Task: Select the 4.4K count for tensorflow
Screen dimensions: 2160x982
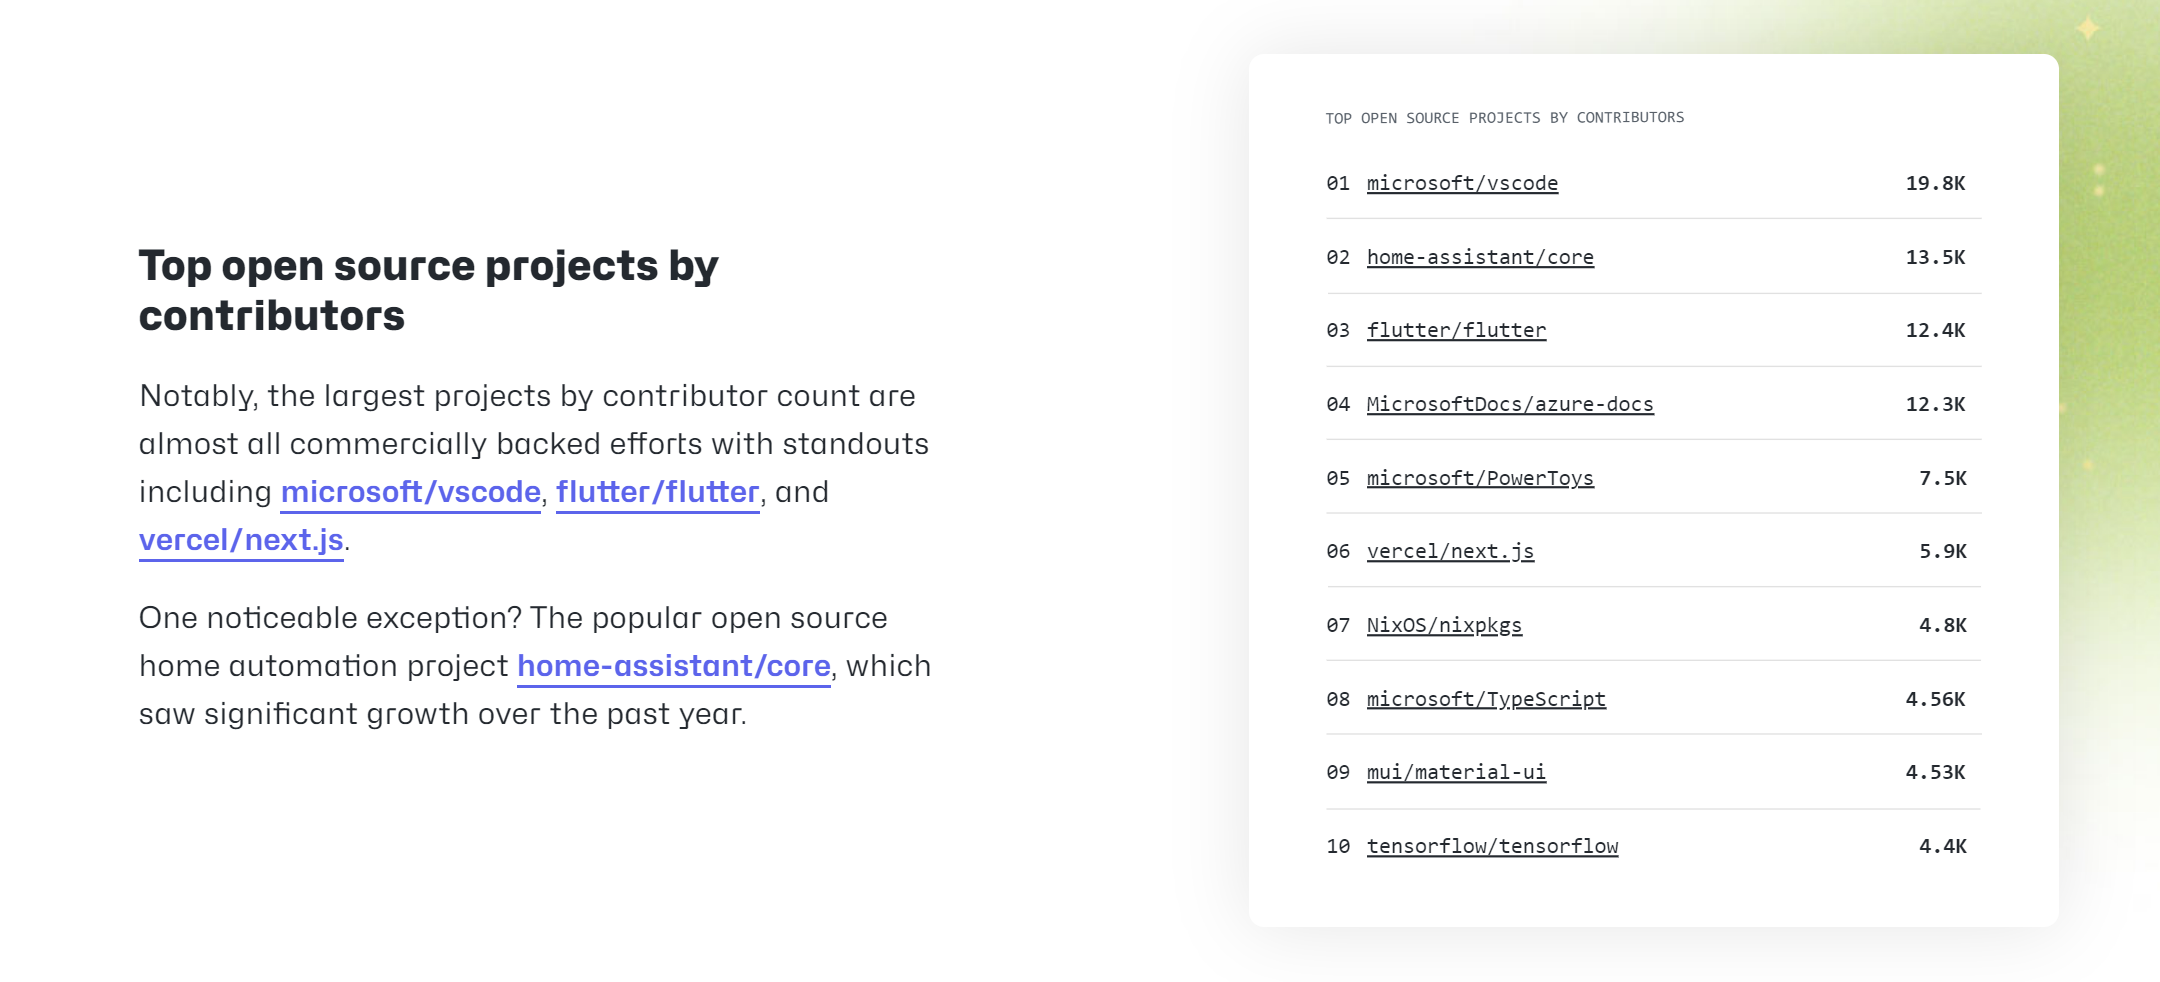Action: point(1942,846)
